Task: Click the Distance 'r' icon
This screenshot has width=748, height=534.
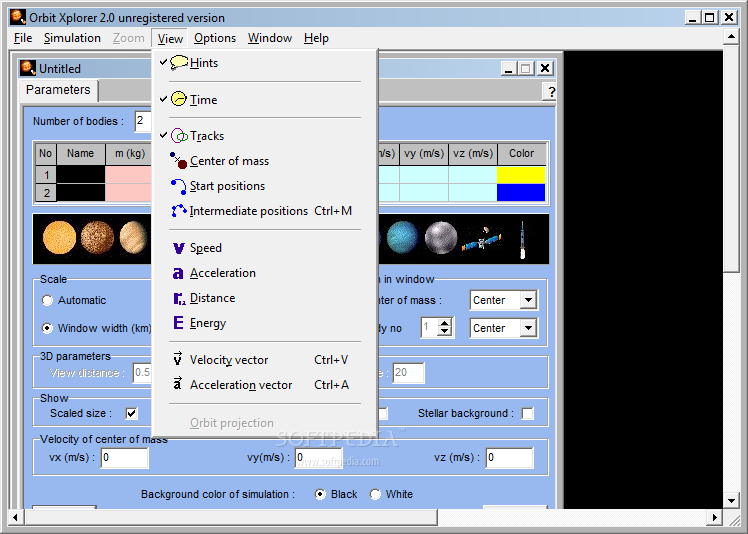Action: click(179, 299)
